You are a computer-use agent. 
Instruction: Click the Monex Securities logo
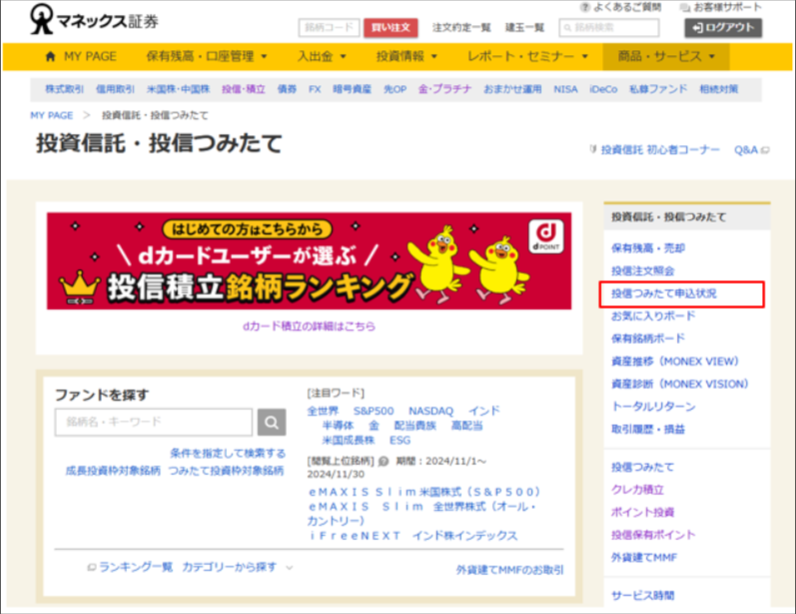(x=94, y=19)
